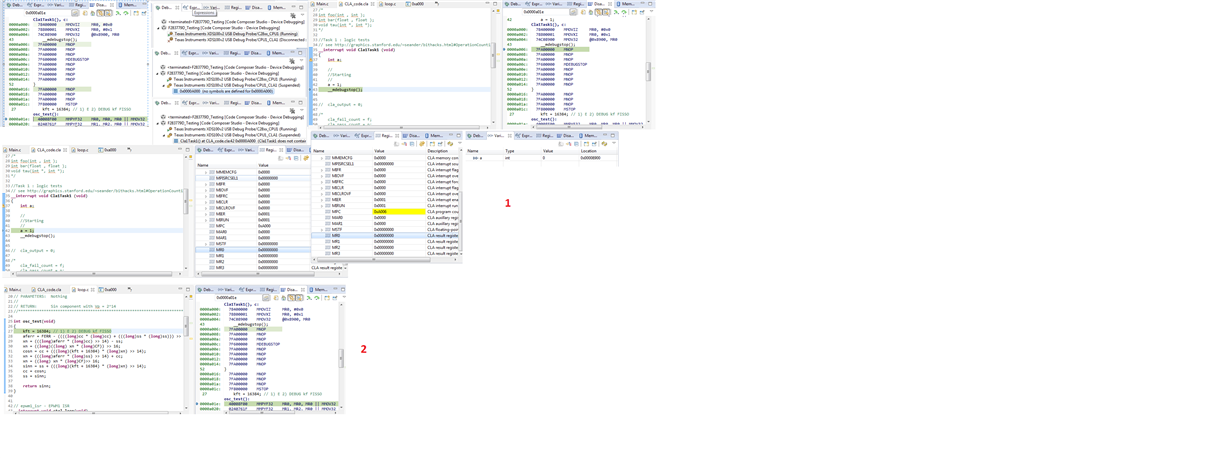
Task: Click Type column header in Variables view
Action: 522,151
